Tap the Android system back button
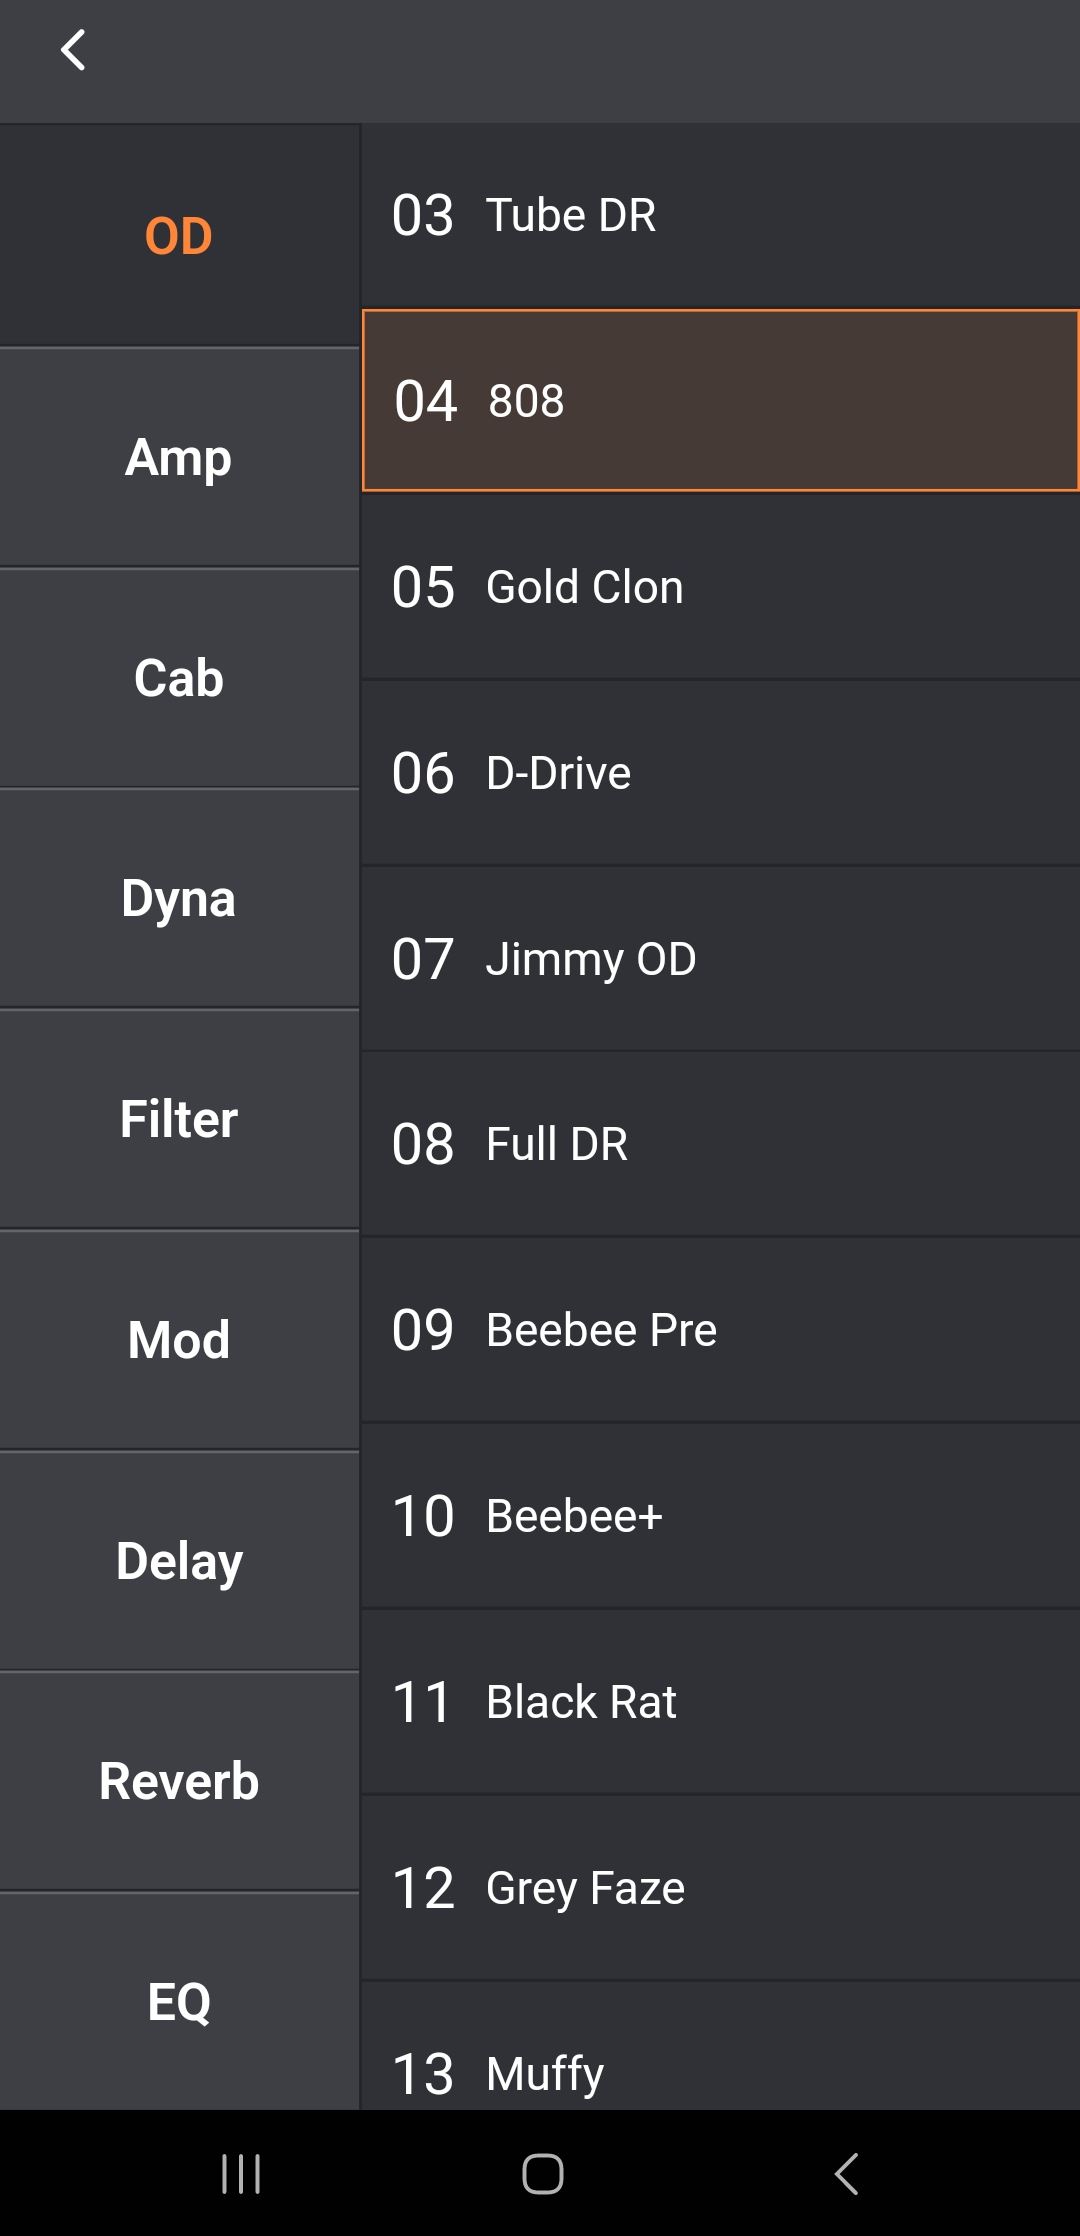 click(x=846, y=2173)
